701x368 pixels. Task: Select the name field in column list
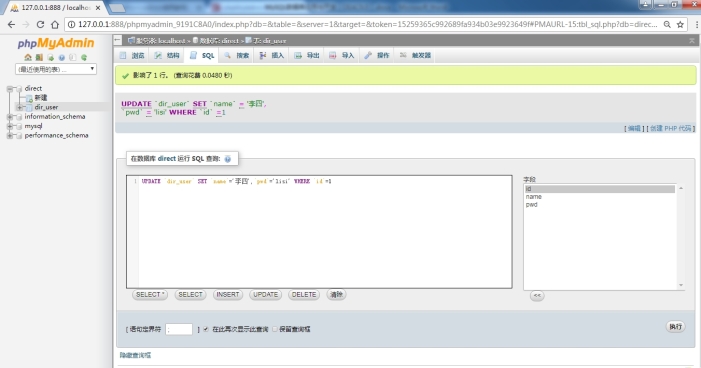600,197
